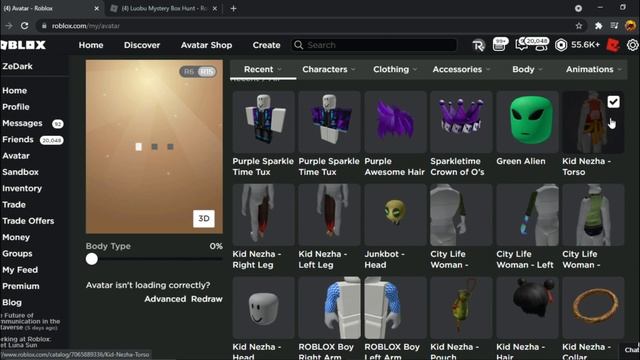Switch to the Luobu Mystery Box Hunt tab
The image size is (640, 360).
point(164,9)
